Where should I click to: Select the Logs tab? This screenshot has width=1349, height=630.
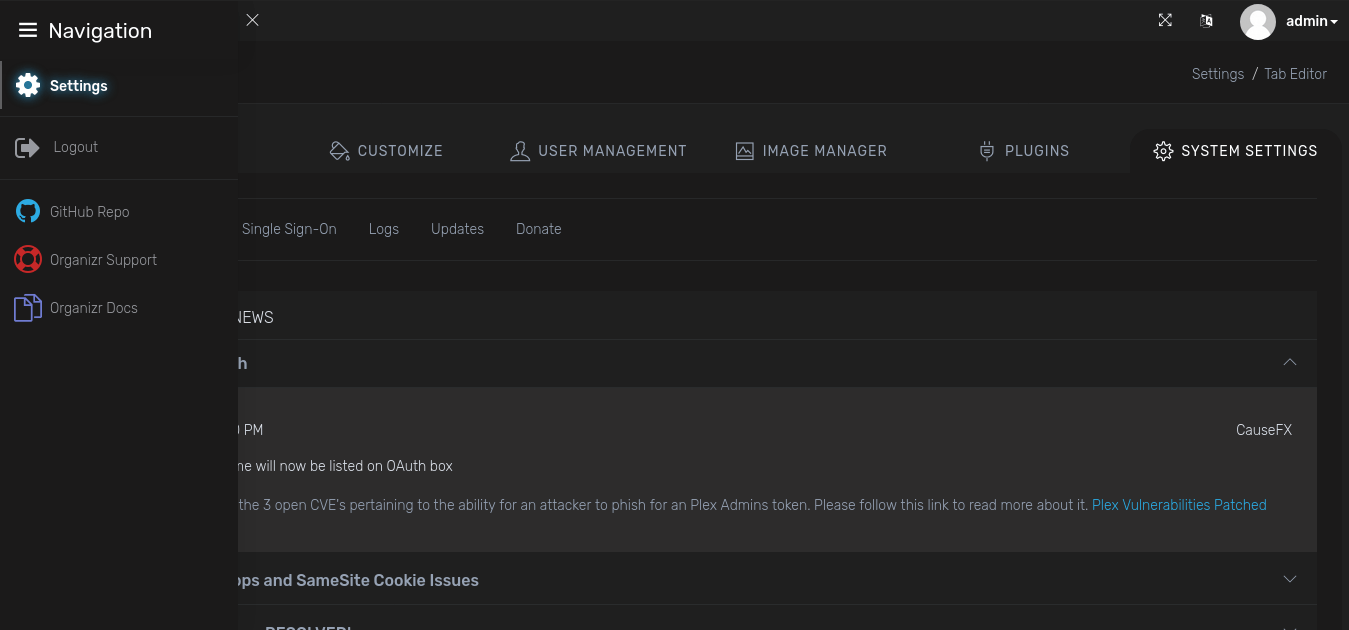383,229
